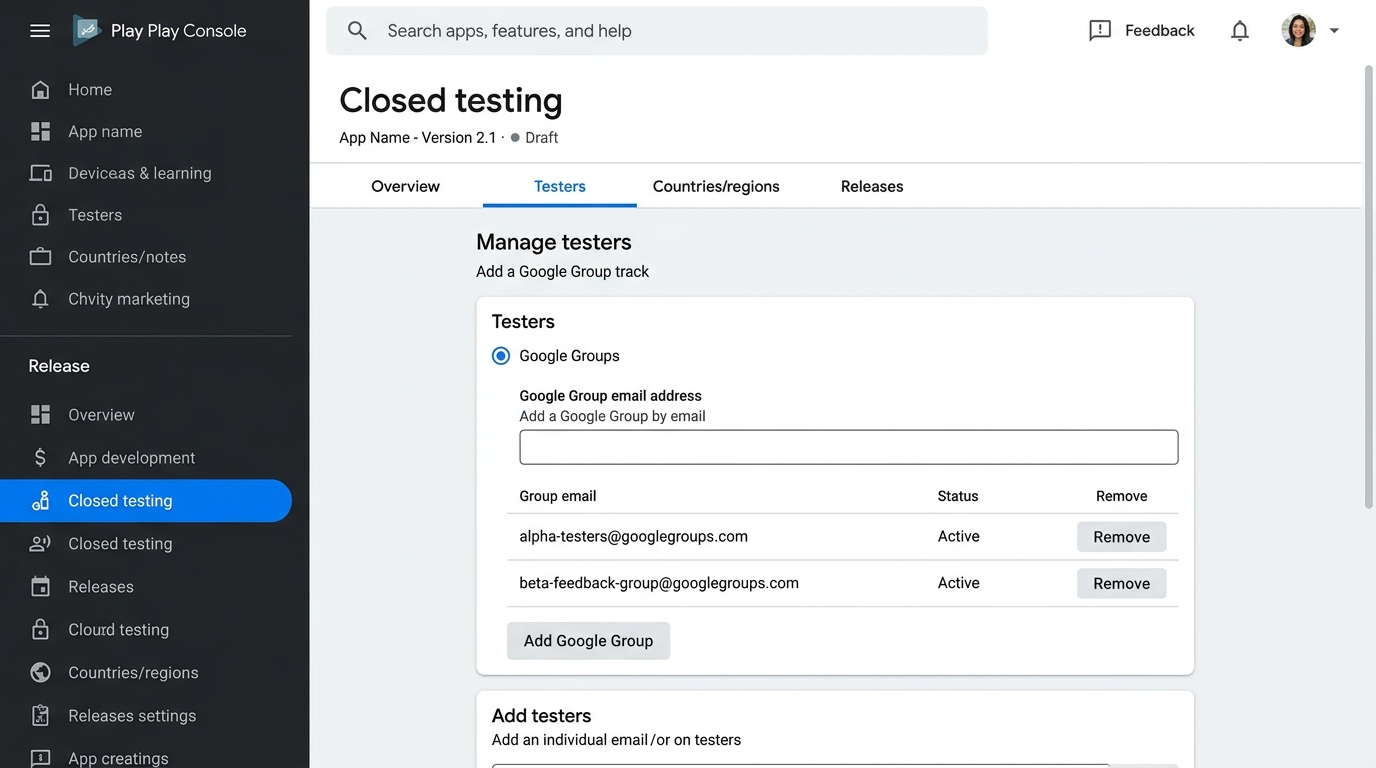Screen dimensions: 1376x768
Task: Click the Release Overview grid icon
Action: click(x=40, y=415)
